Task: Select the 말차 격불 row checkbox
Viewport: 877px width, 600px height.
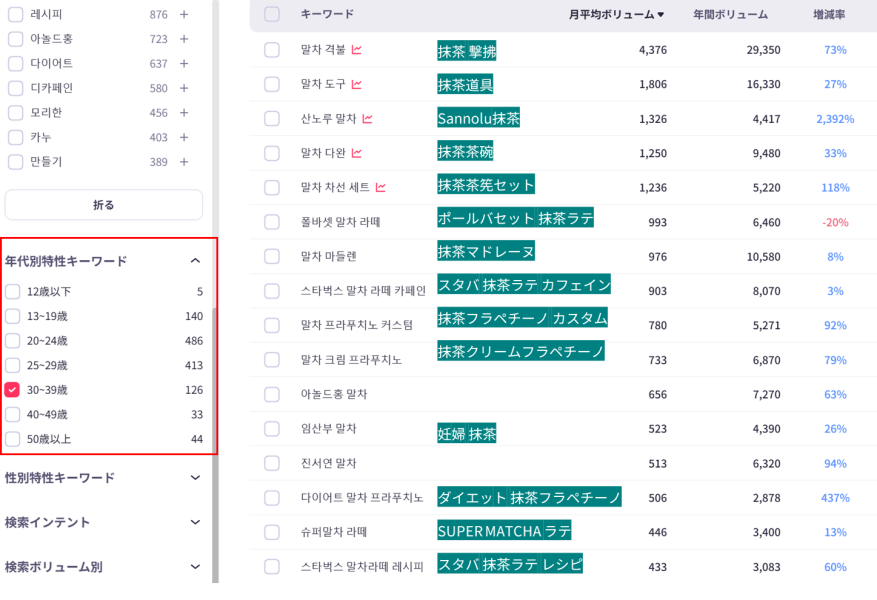Action: point(272,50)
